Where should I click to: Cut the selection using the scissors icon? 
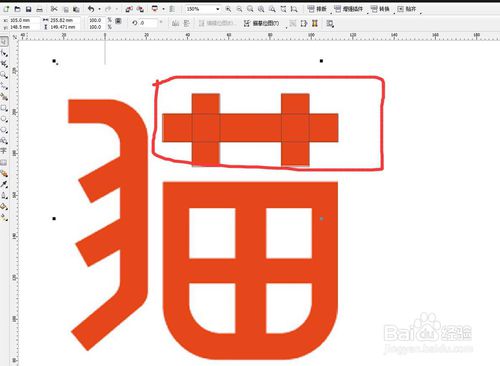click(x=54, y=9)
